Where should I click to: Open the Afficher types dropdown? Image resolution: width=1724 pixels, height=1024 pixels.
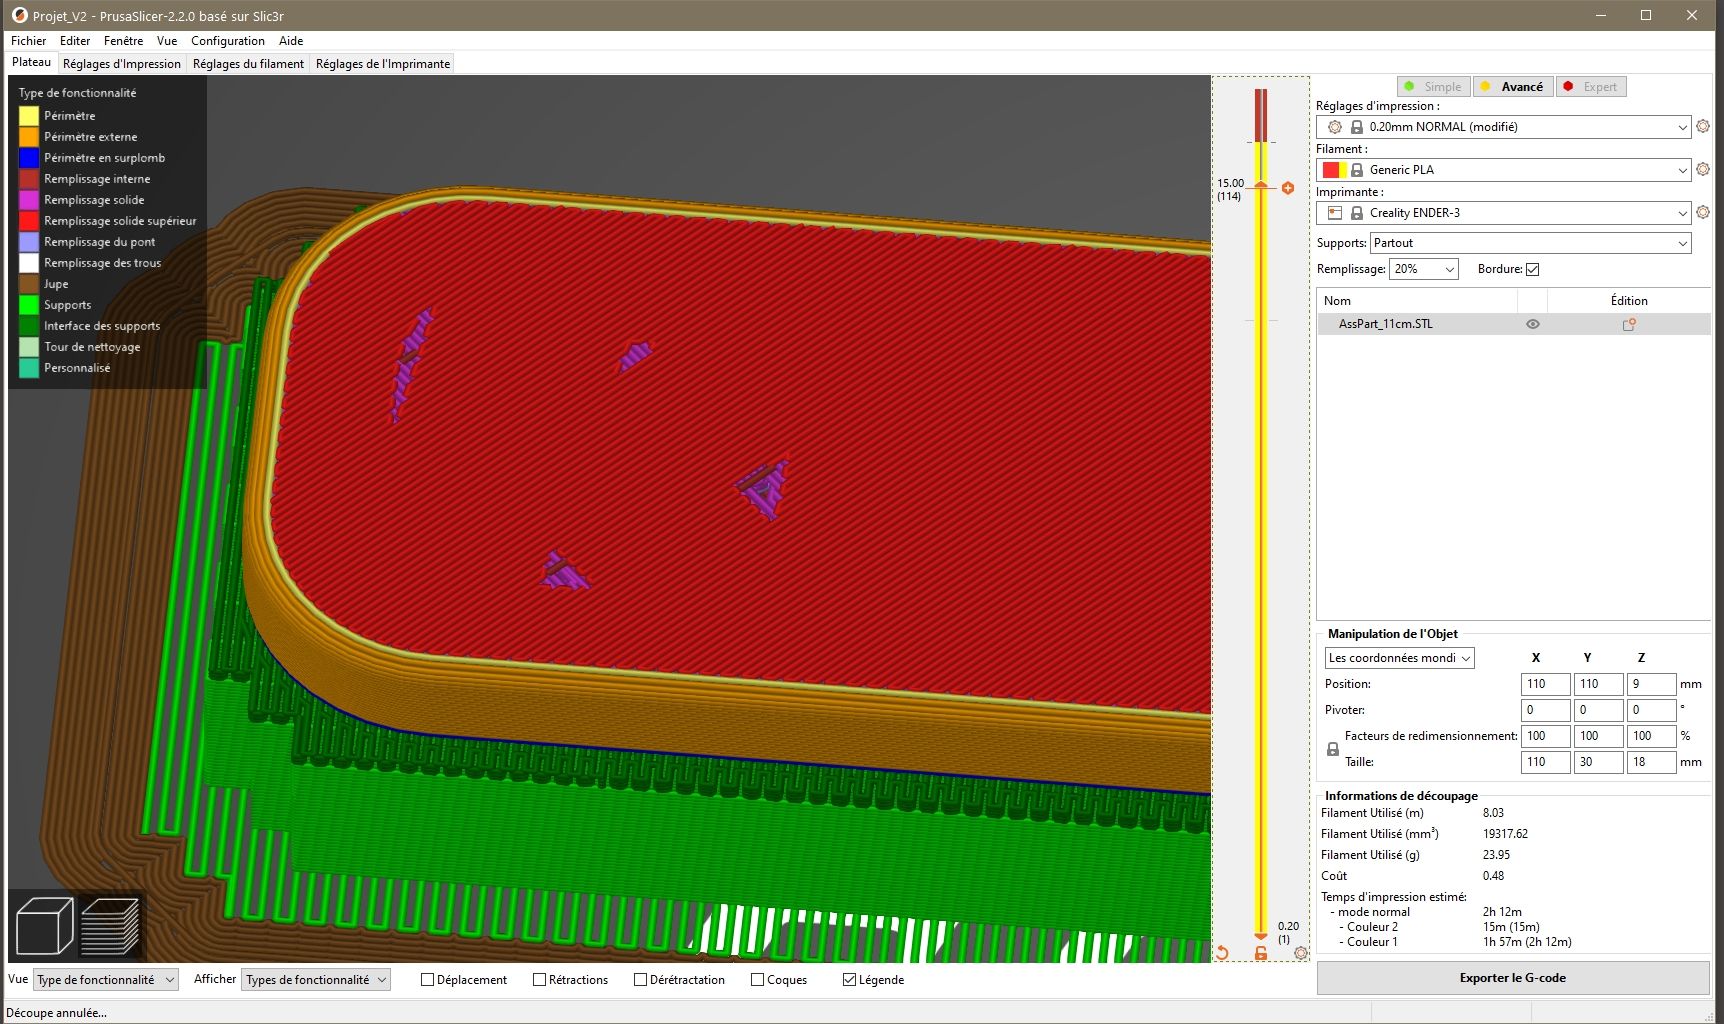click(x=316, y=980)
